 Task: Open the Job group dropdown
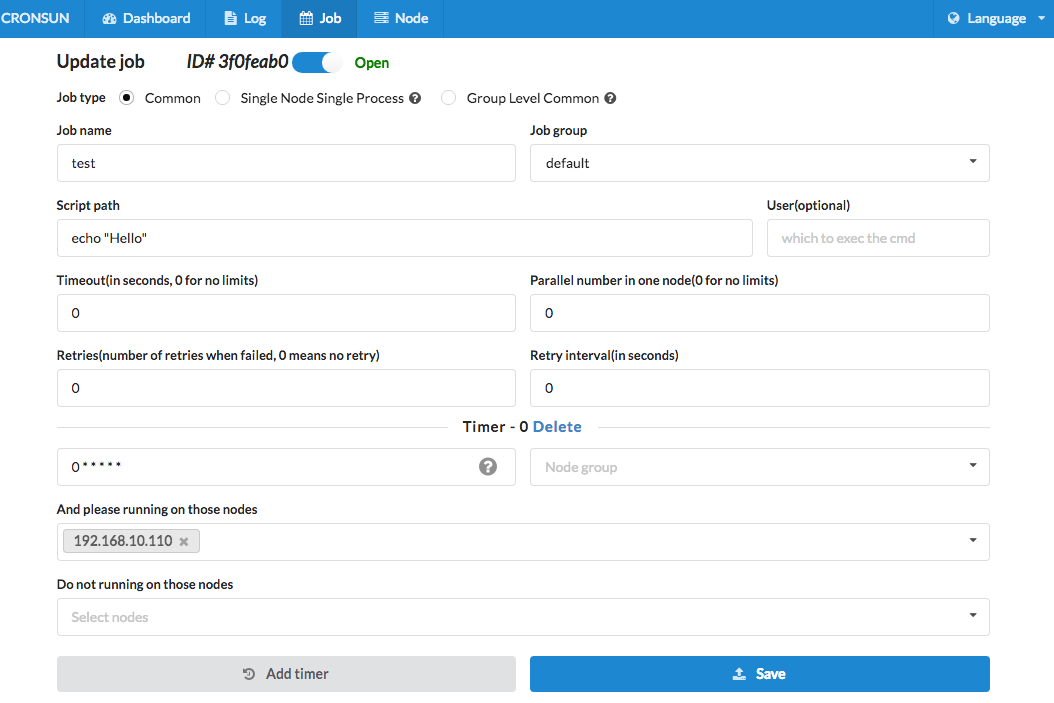pos(760,163)
